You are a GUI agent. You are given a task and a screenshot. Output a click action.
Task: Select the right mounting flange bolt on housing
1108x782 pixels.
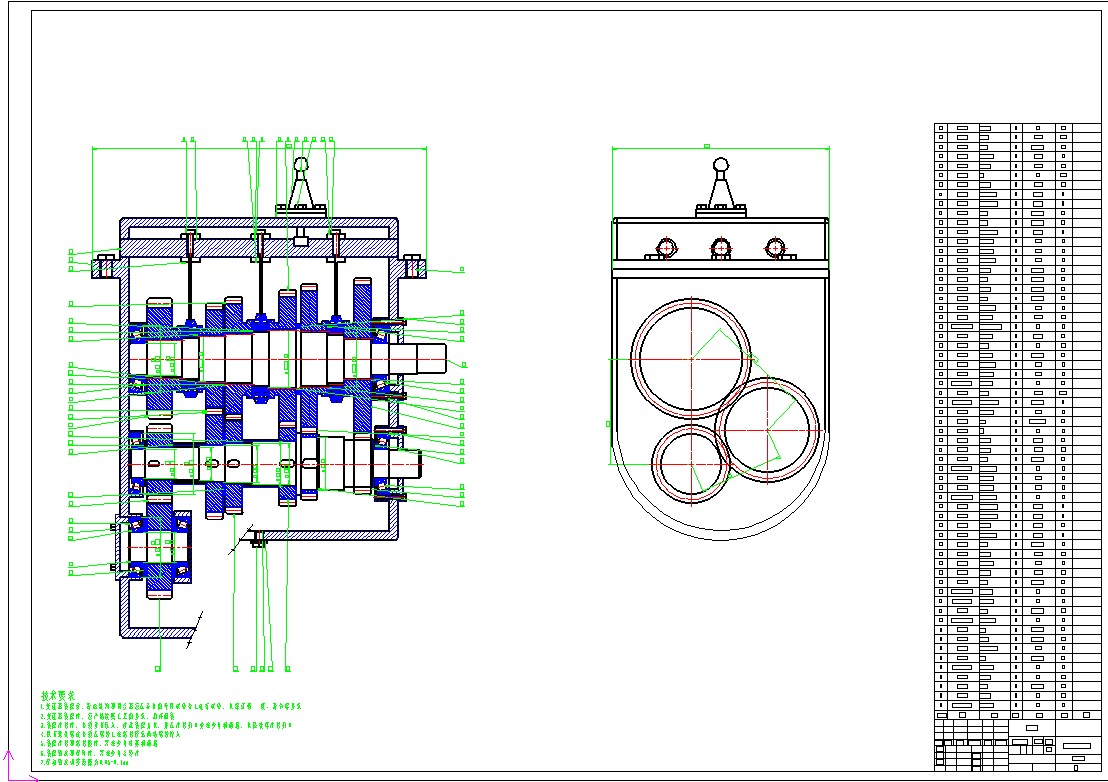[x=413, y=267]
